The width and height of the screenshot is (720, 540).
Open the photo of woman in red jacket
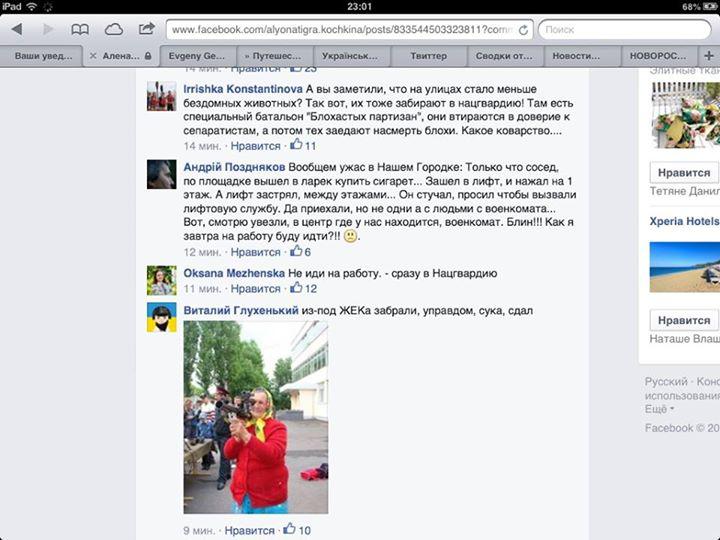(256, 417)
